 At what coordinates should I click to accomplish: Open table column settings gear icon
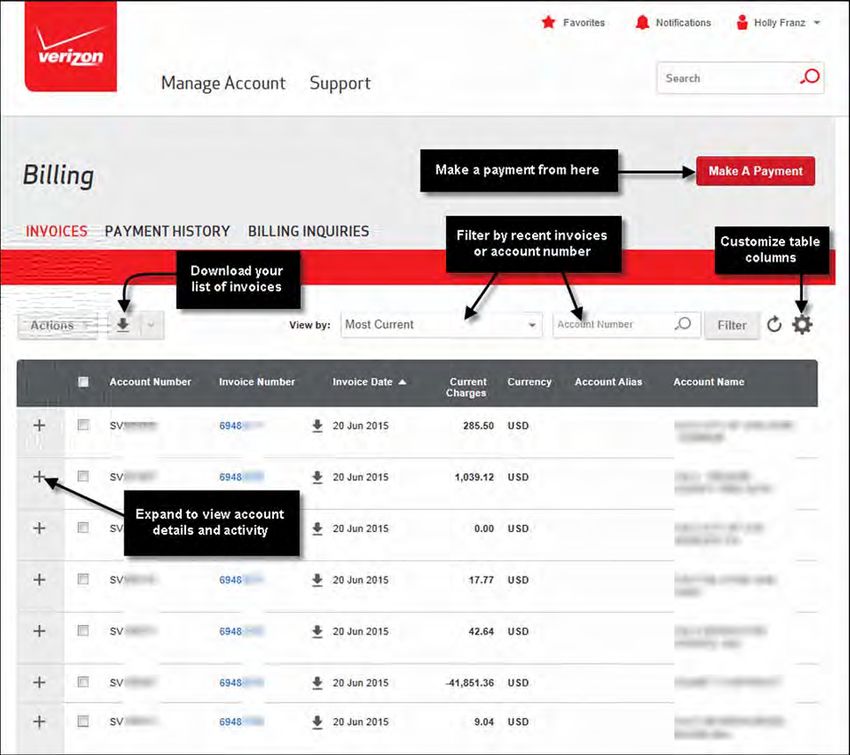coord(802,325)
